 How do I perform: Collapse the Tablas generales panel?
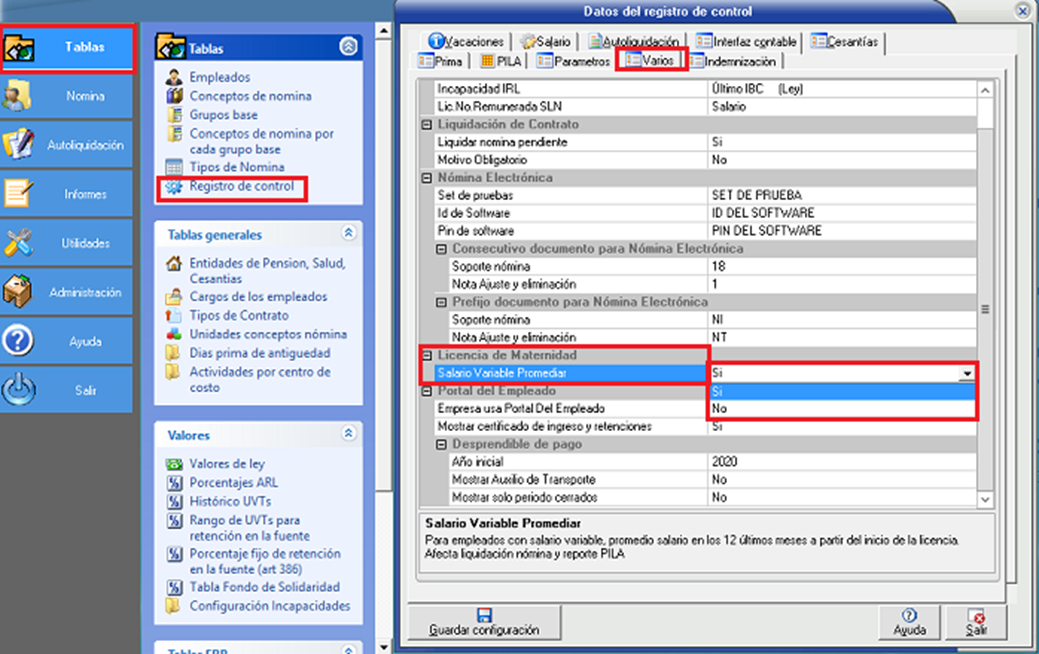pos(348,234)
